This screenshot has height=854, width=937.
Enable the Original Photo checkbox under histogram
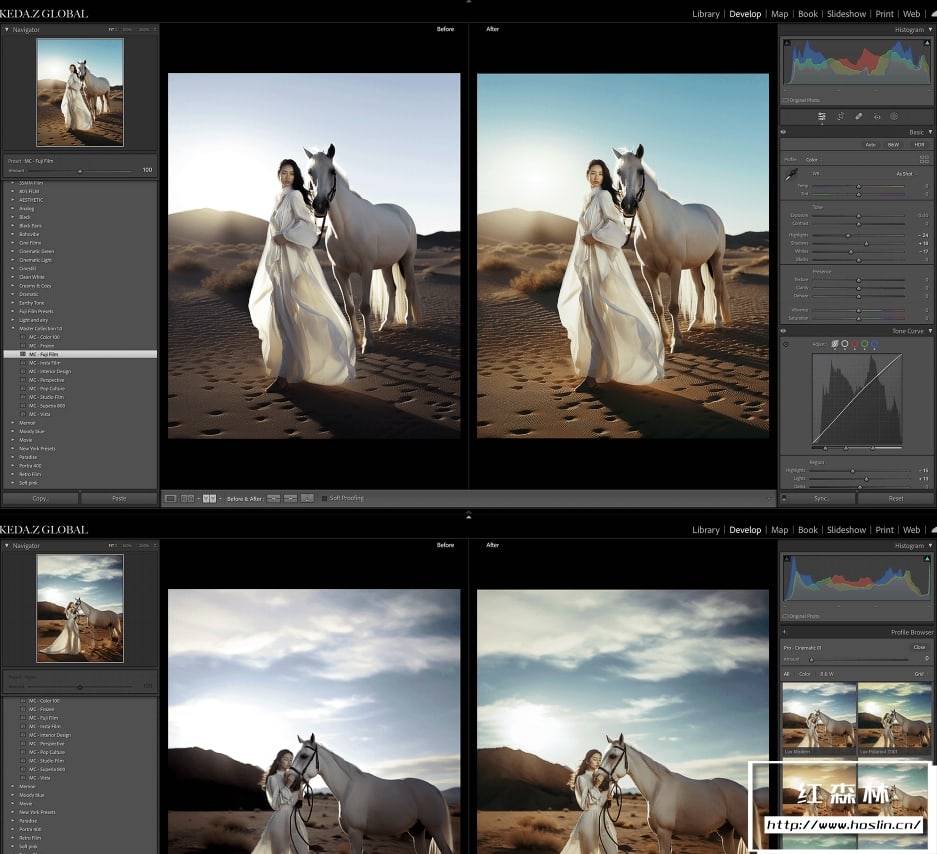click(x=785, y=100)
